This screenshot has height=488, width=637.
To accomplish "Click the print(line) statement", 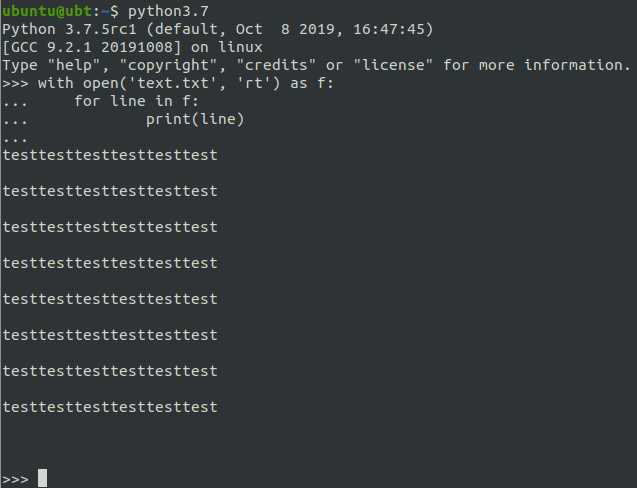I will [x=195, y=119].
